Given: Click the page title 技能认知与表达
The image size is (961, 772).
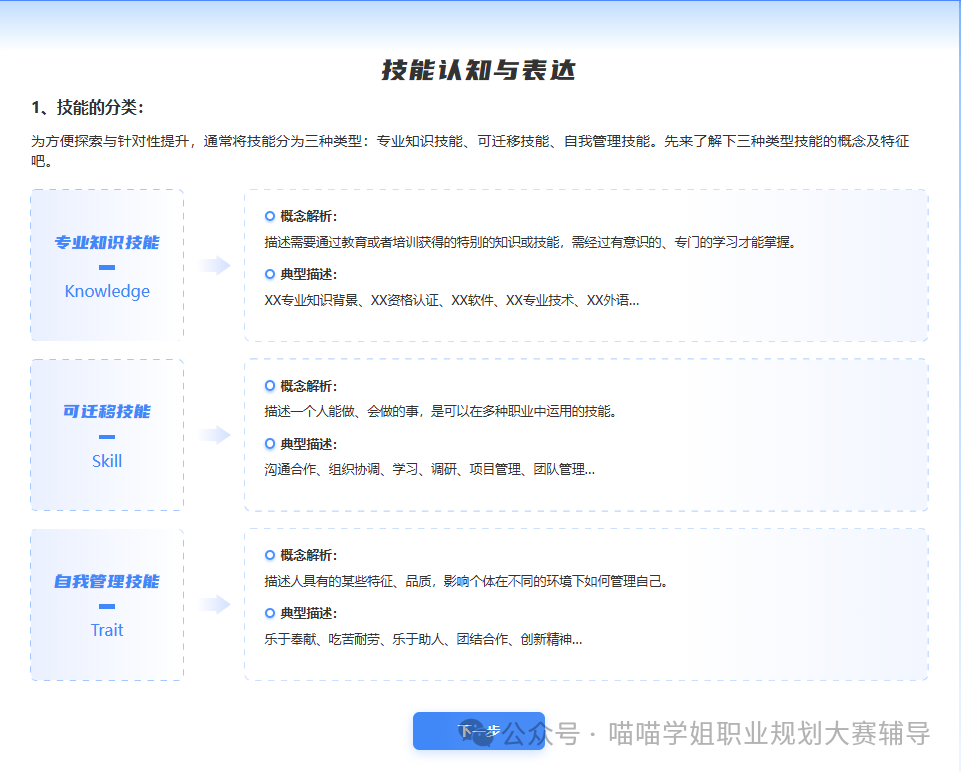Looking at the screenshot, I should click(479, 70).
